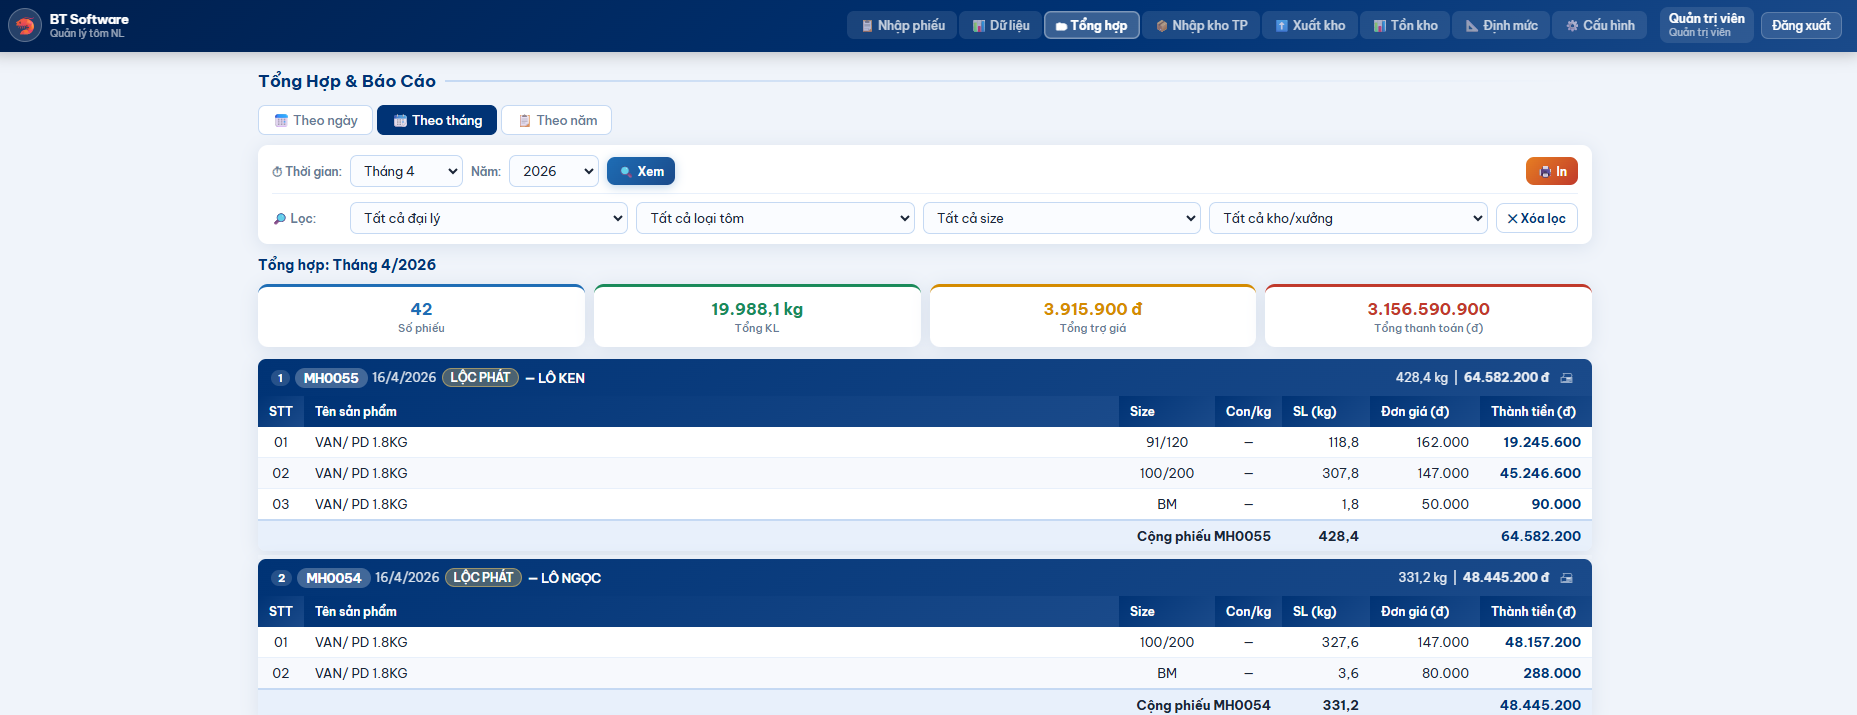Screen dimensions: 1857x715
Task: Expand Tất cả kho/xưởng filter
Action: (x=1348, y=218)
